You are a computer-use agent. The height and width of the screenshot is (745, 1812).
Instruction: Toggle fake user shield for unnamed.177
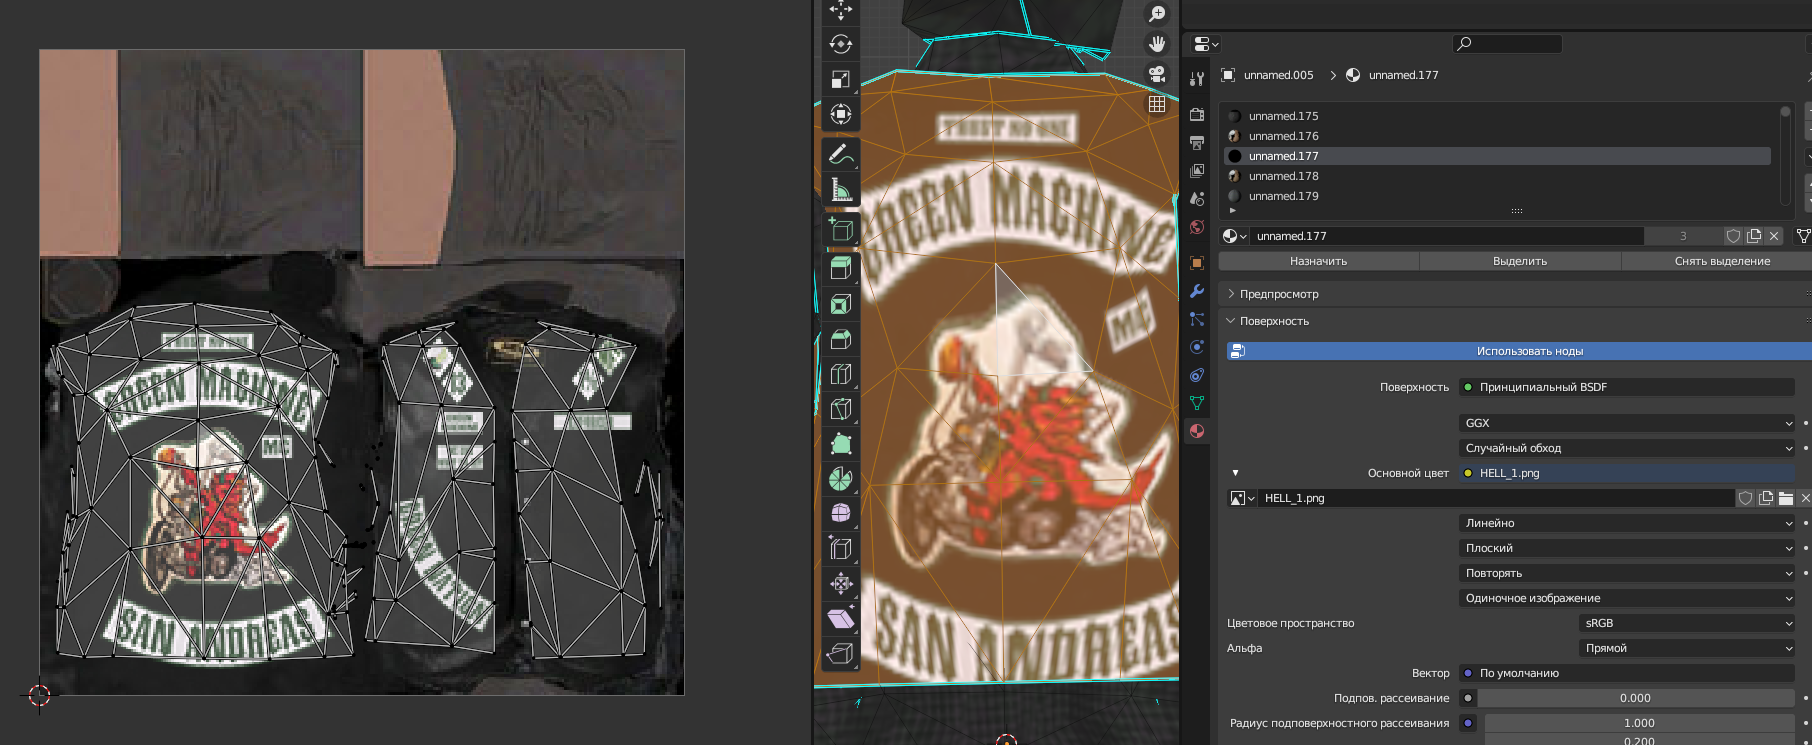(x=1733, y=236)
